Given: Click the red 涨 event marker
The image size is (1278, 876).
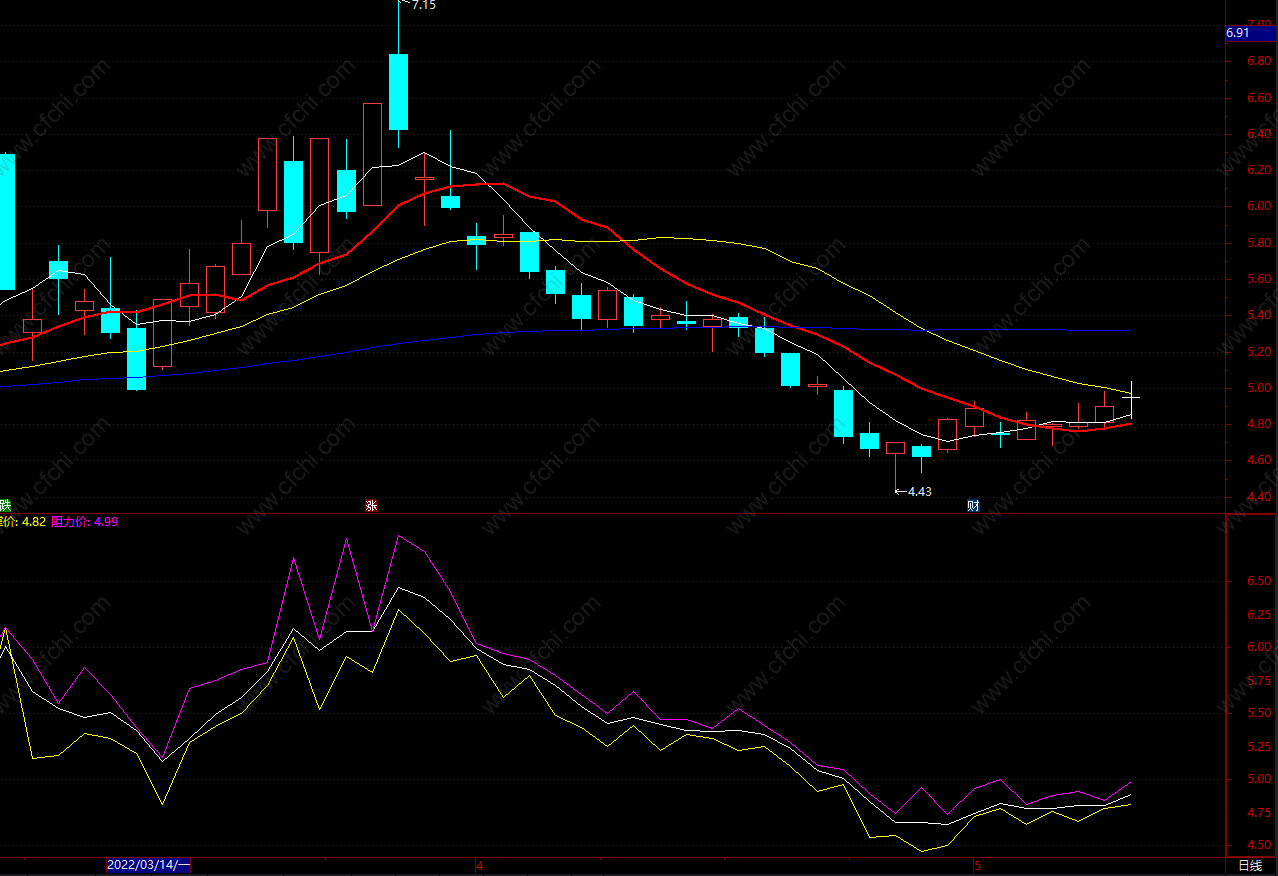Looking at the screenshot, I should pos(371,505).
